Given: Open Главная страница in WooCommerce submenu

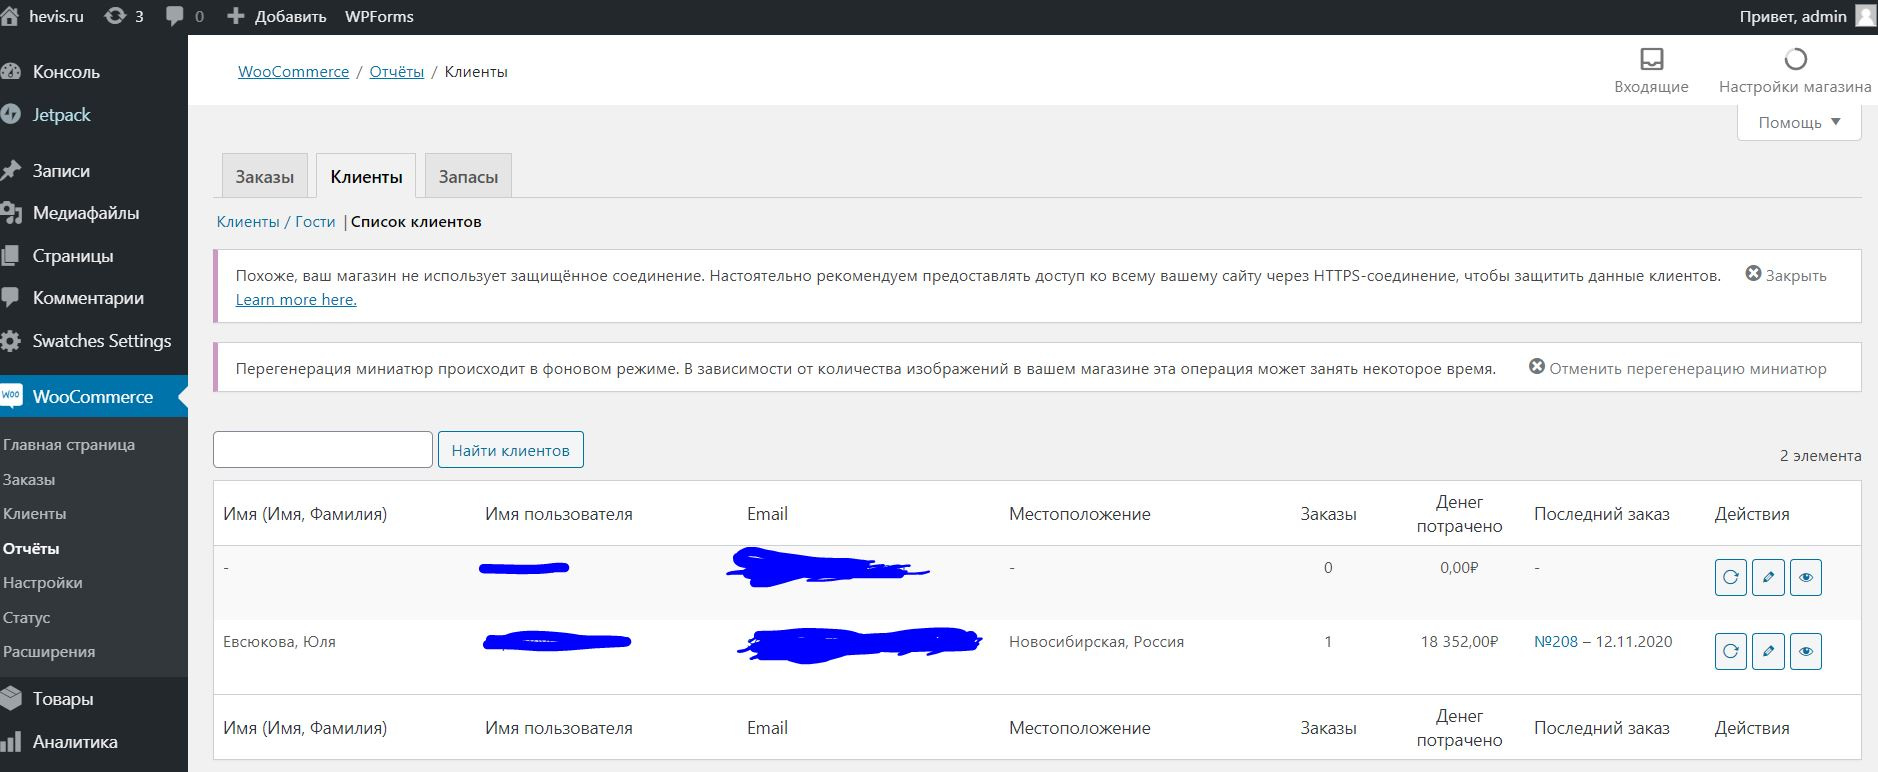Looking at the screenshot, I should pyautogui.click(x=69, y=445).
